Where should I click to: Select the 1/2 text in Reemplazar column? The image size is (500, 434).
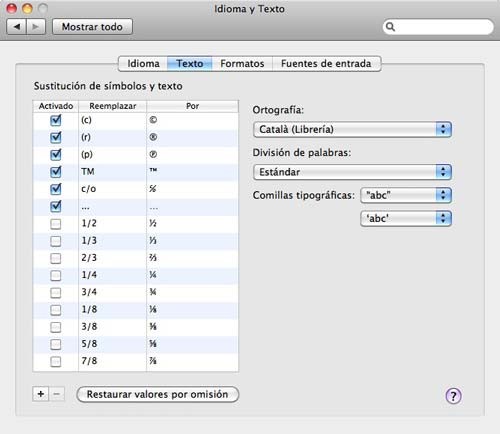[x=89, y=223]
